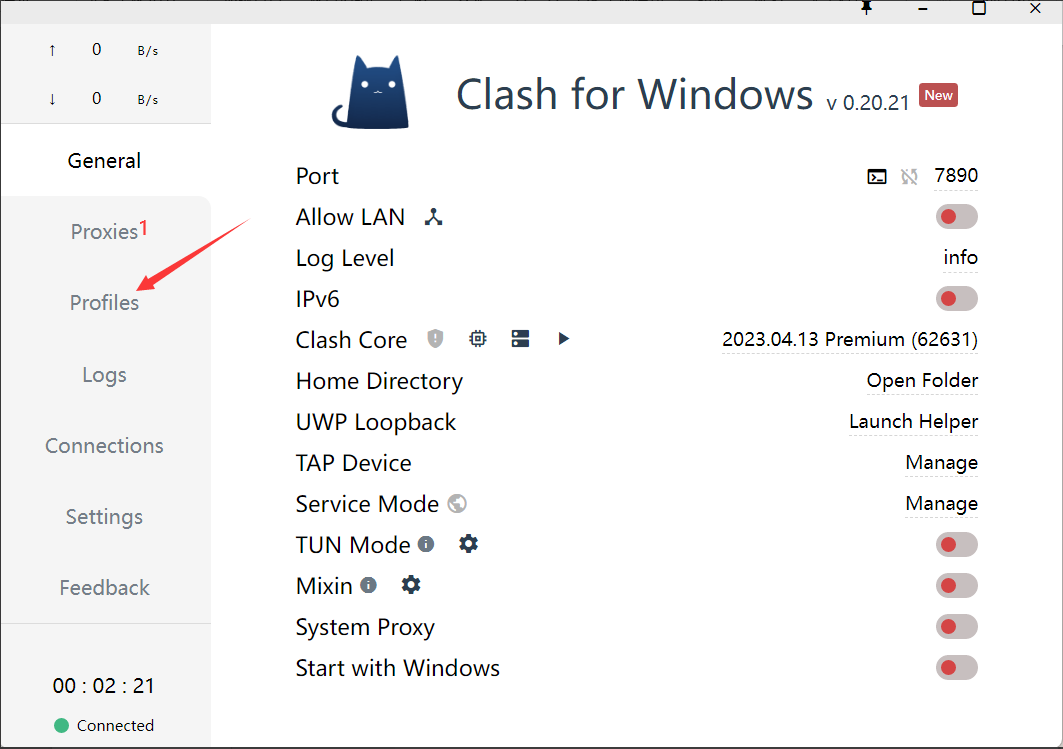Click the chip icon beside Clash Core

478,339
